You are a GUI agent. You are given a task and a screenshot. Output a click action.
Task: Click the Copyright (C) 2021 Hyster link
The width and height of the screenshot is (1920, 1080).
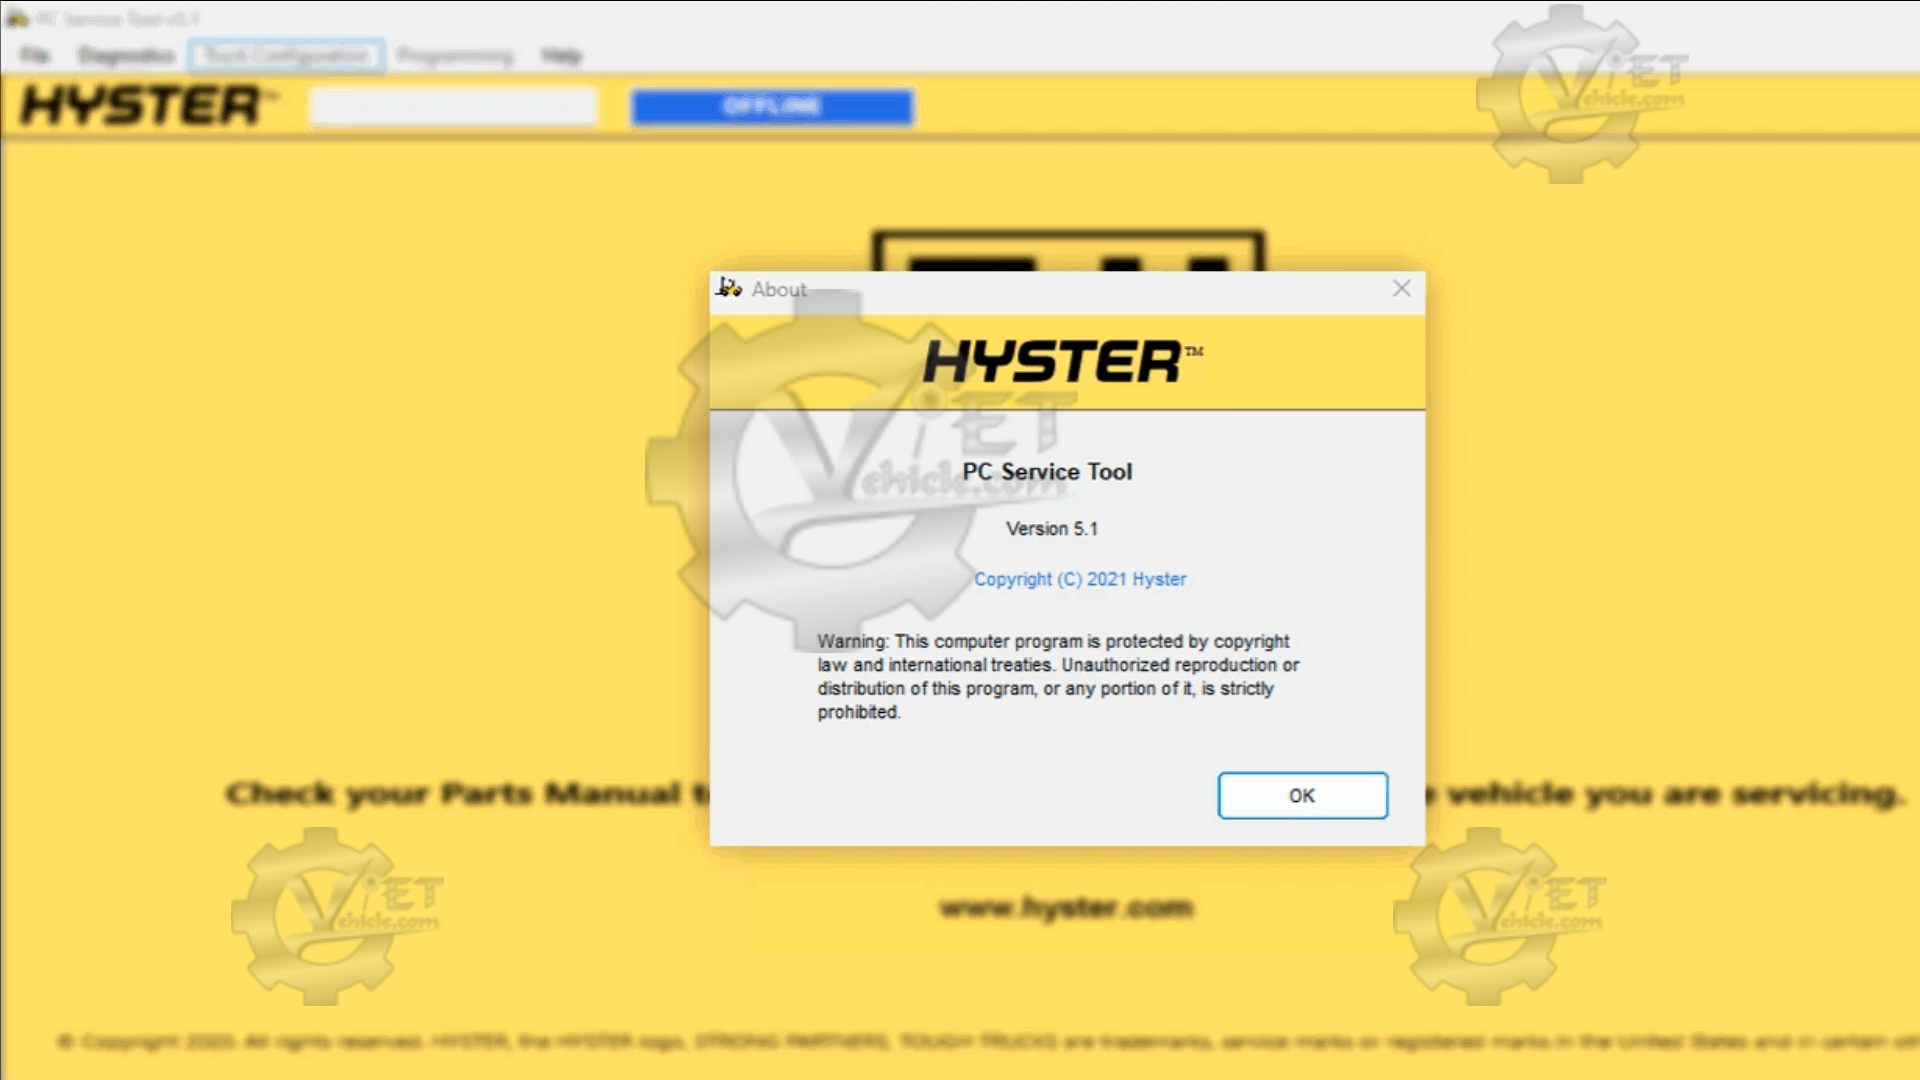[1080, 579]
